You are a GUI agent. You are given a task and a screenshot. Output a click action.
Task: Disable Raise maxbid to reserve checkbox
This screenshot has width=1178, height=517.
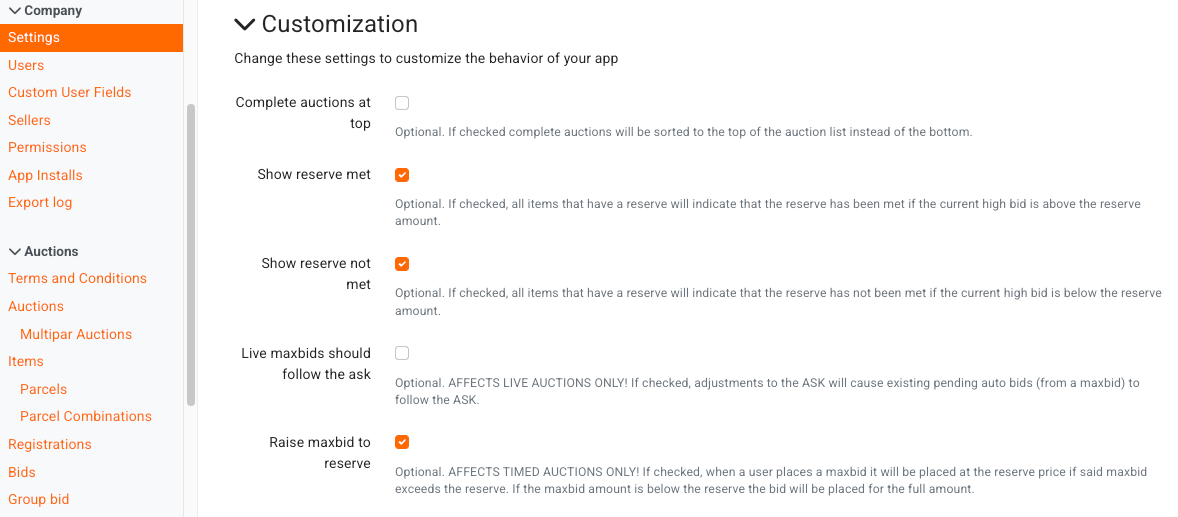coord(402,442)
